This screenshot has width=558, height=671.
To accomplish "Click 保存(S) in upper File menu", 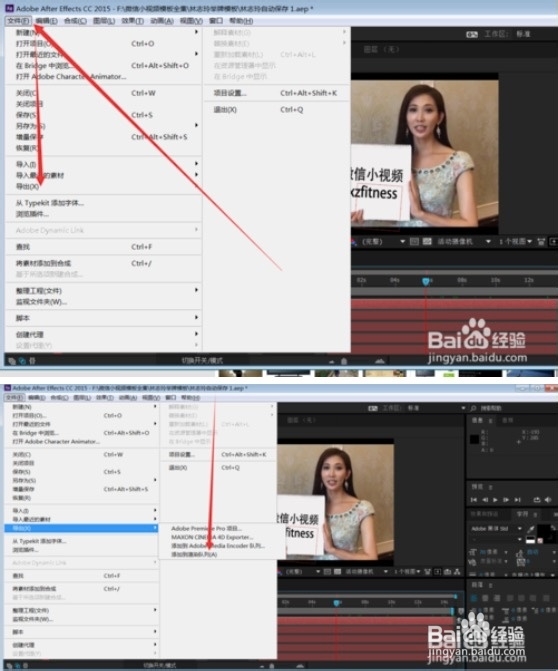I will click(27, 115).
